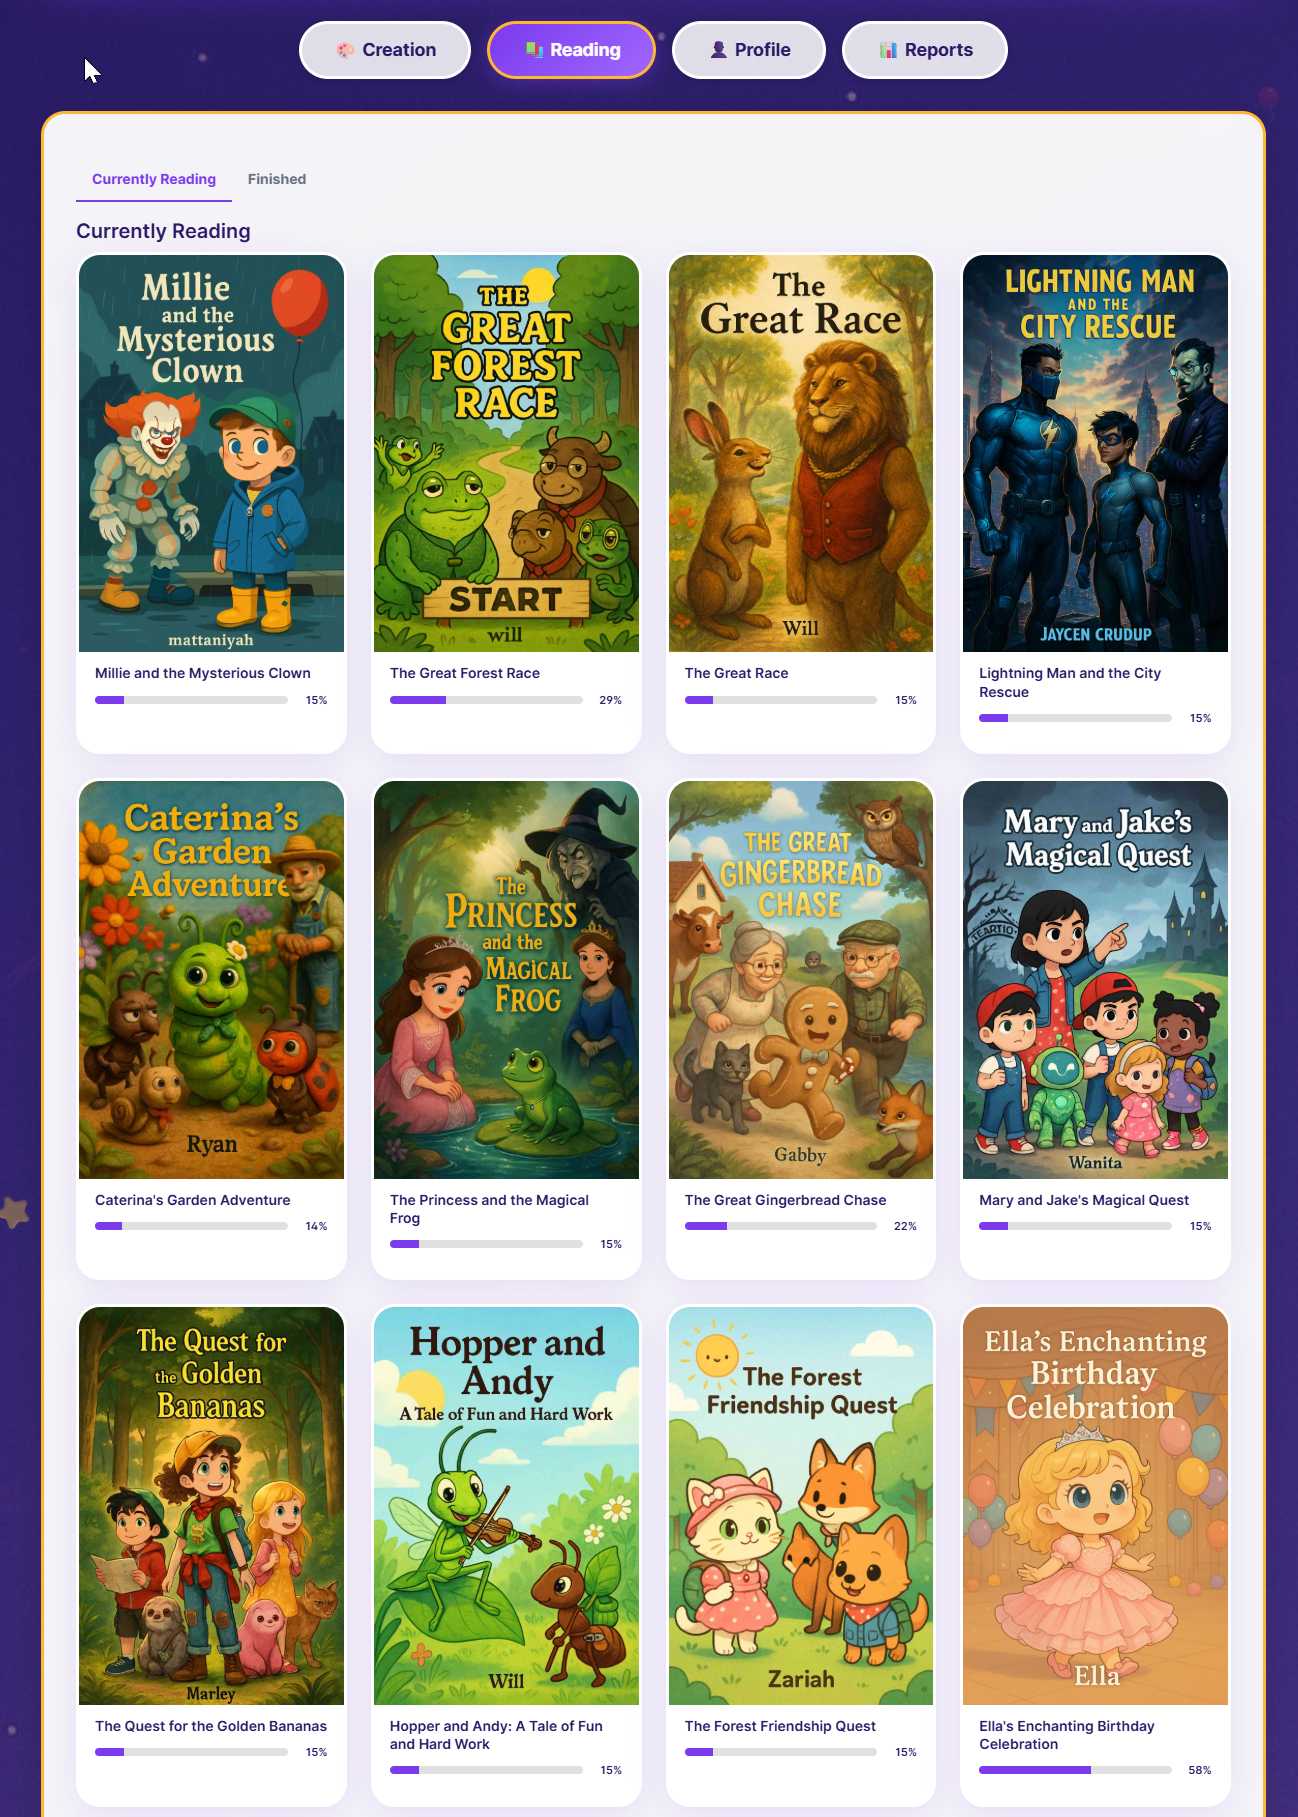1298x1817 pixels.
Task: Click Caterina's Garden Adventure title link
Action: [193, 1200]
